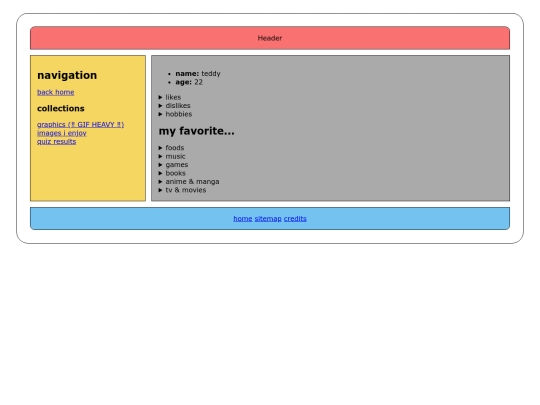This screenshot has height=405, width=540.
Task: Click the collections heading
Action: [x=61, y=108]
